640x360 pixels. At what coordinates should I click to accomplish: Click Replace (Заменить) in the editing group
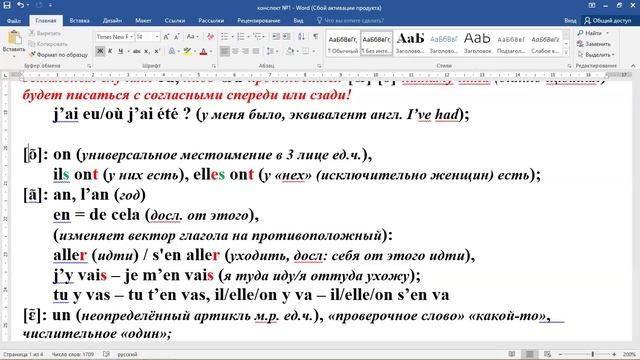pos(594,44)
